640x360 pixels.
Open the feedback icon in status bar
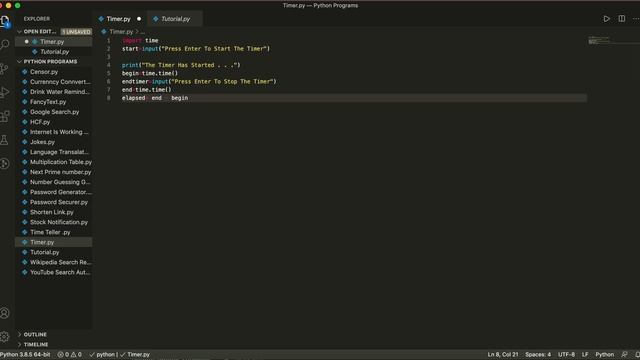coord(624,355)
